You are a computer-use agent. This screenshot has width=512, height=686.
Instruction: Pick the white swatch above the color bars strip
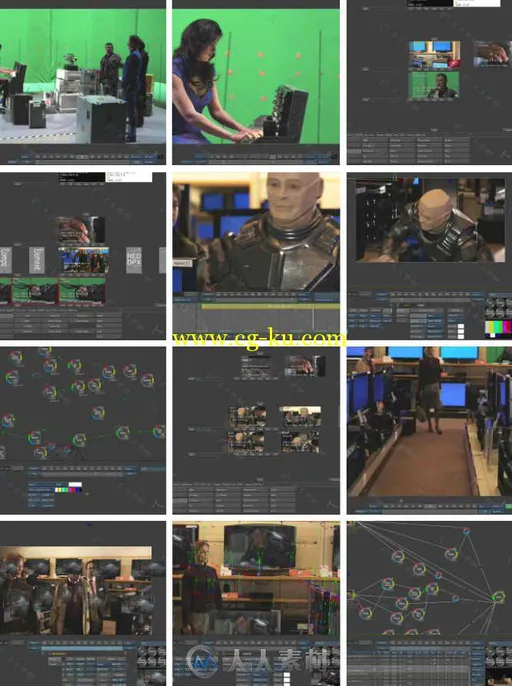click(x=75, y=484)
